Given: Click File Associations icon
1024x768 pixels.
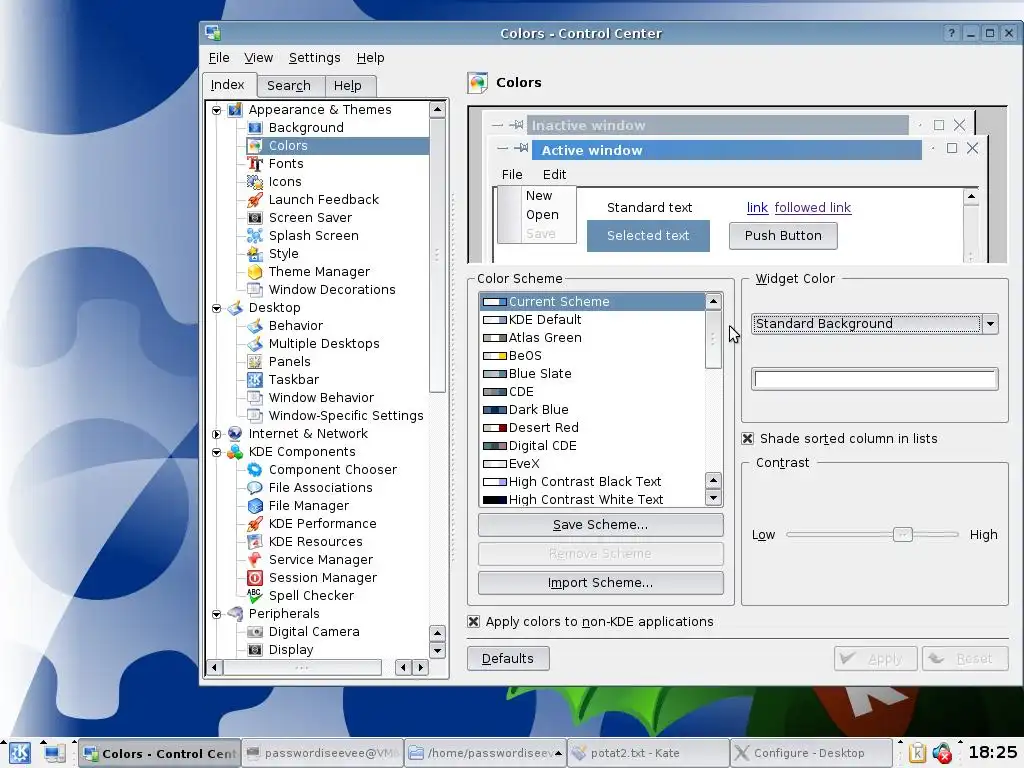Looking at the screenshot, I should coord(255,487).
